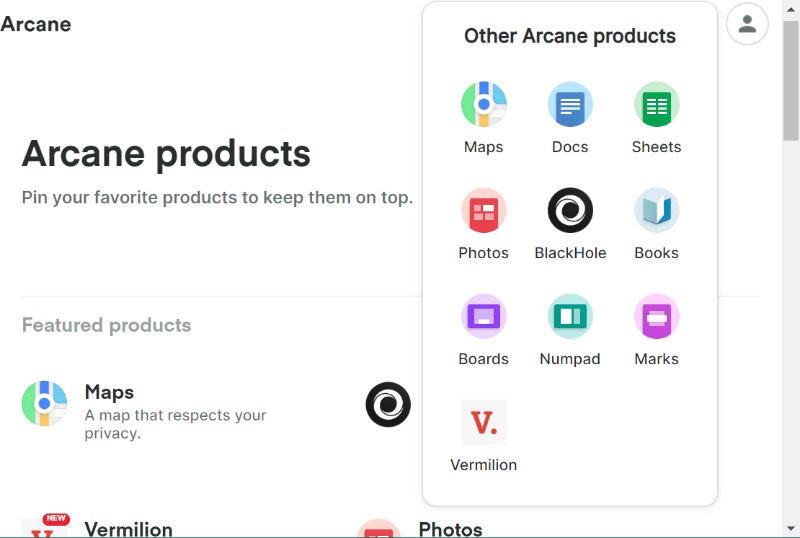Image resolution: width=800 pixels, height=538 pixels.
Task: Open the Photos icon in the popup
Action: (484, 211)
